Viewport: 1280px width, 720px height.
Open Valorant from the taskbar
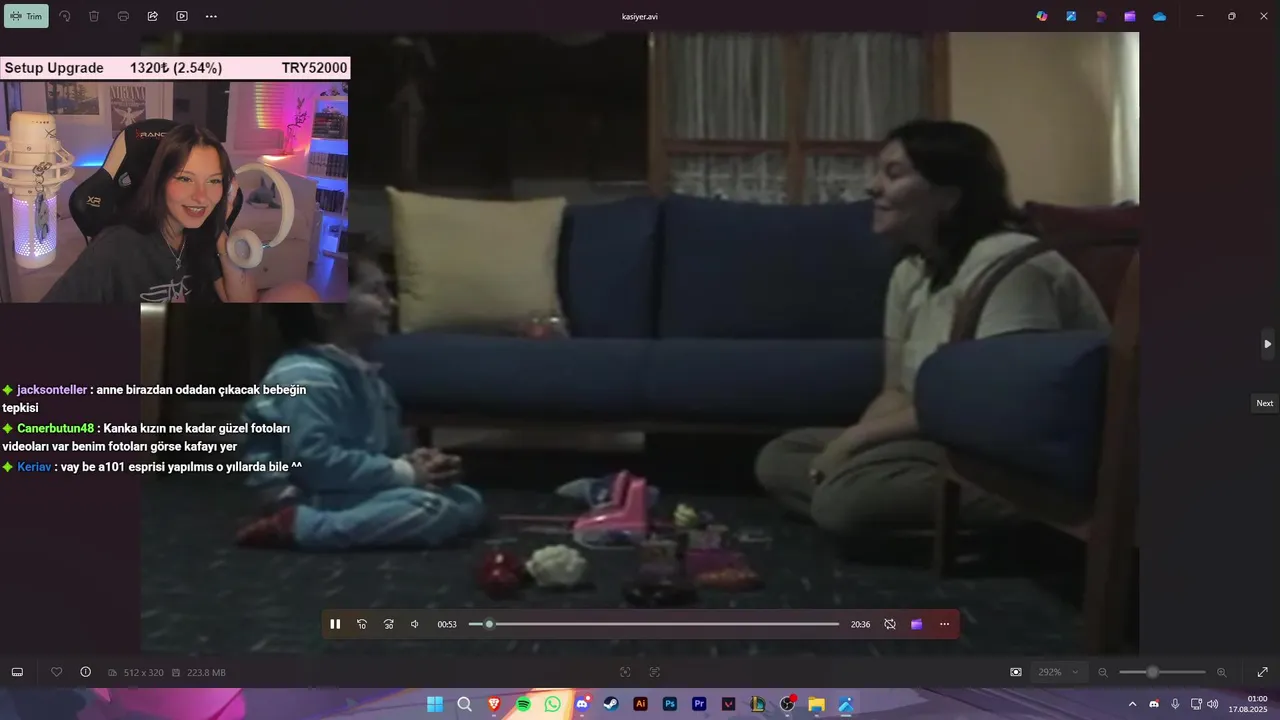[729, 704]
